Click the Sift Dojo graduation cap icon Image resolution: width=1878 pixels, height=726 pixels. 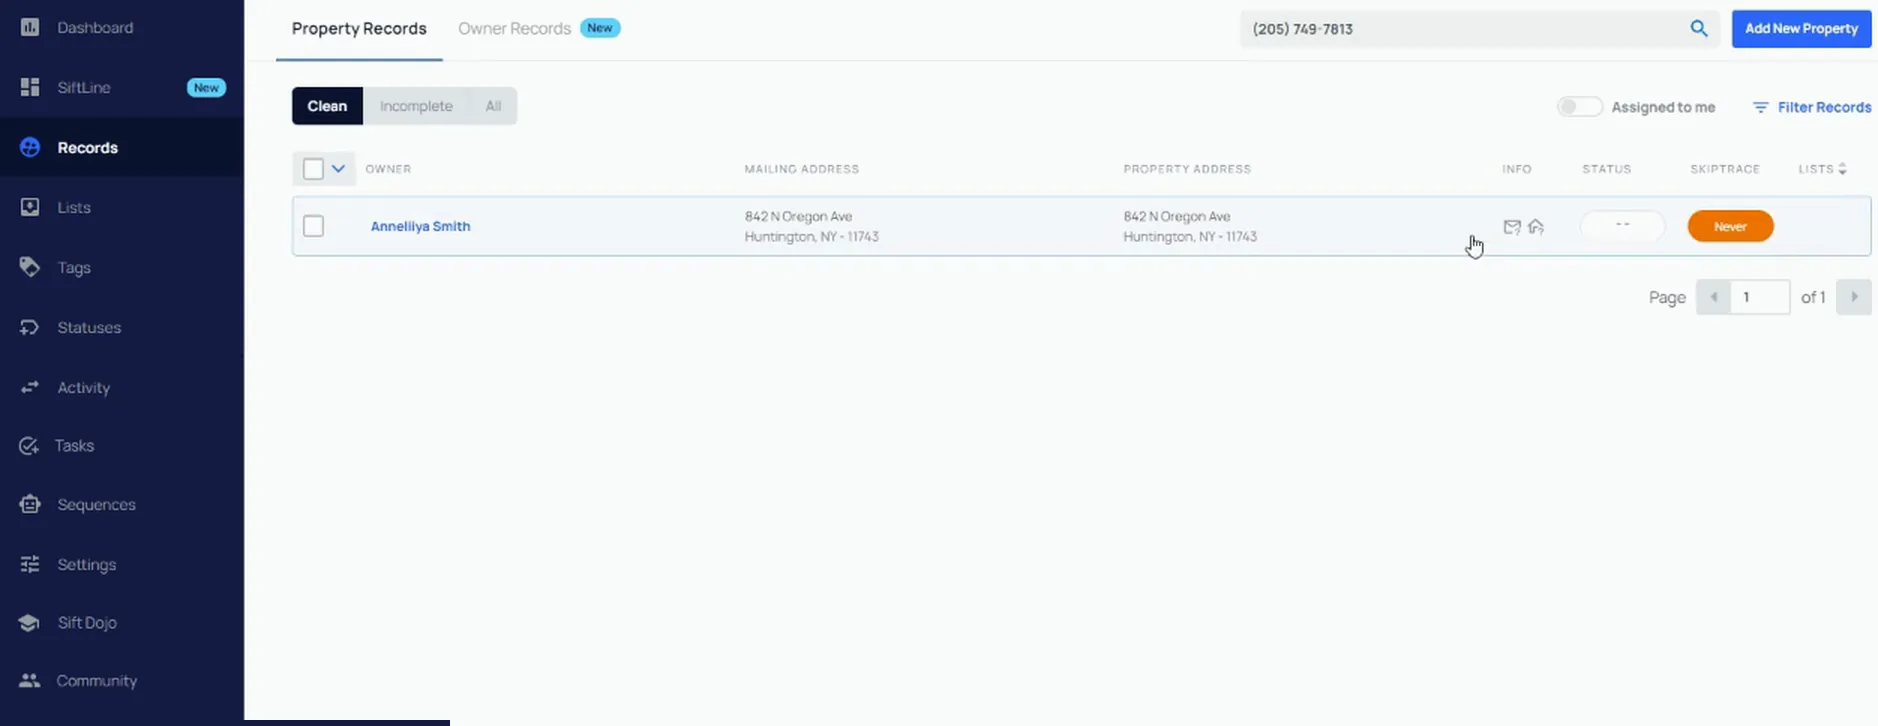click(x=29, y=622)
